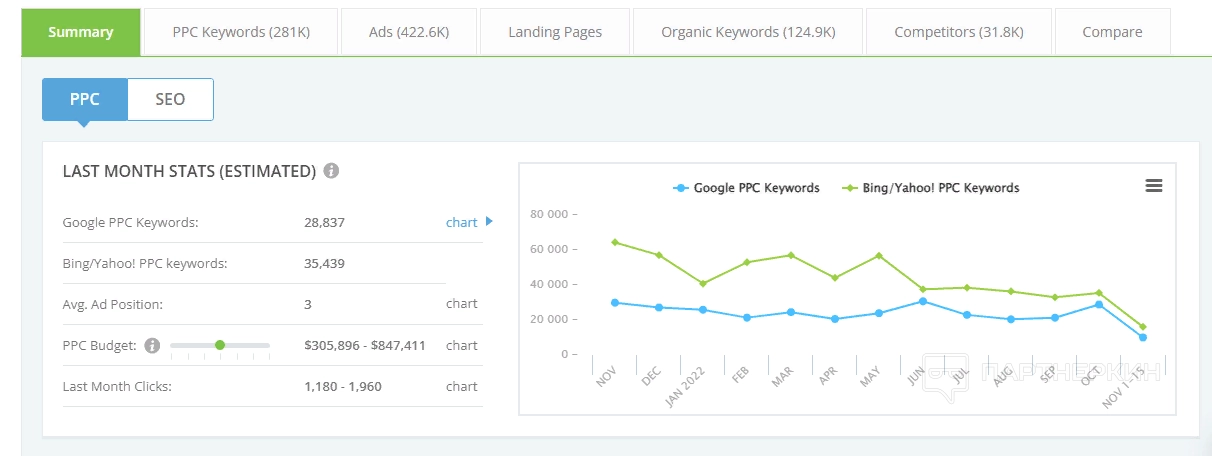Show chart for Google PPC Keywords
Image resolution: width=1212 pixels, height=456 pixels.
[x=461, y=222]
